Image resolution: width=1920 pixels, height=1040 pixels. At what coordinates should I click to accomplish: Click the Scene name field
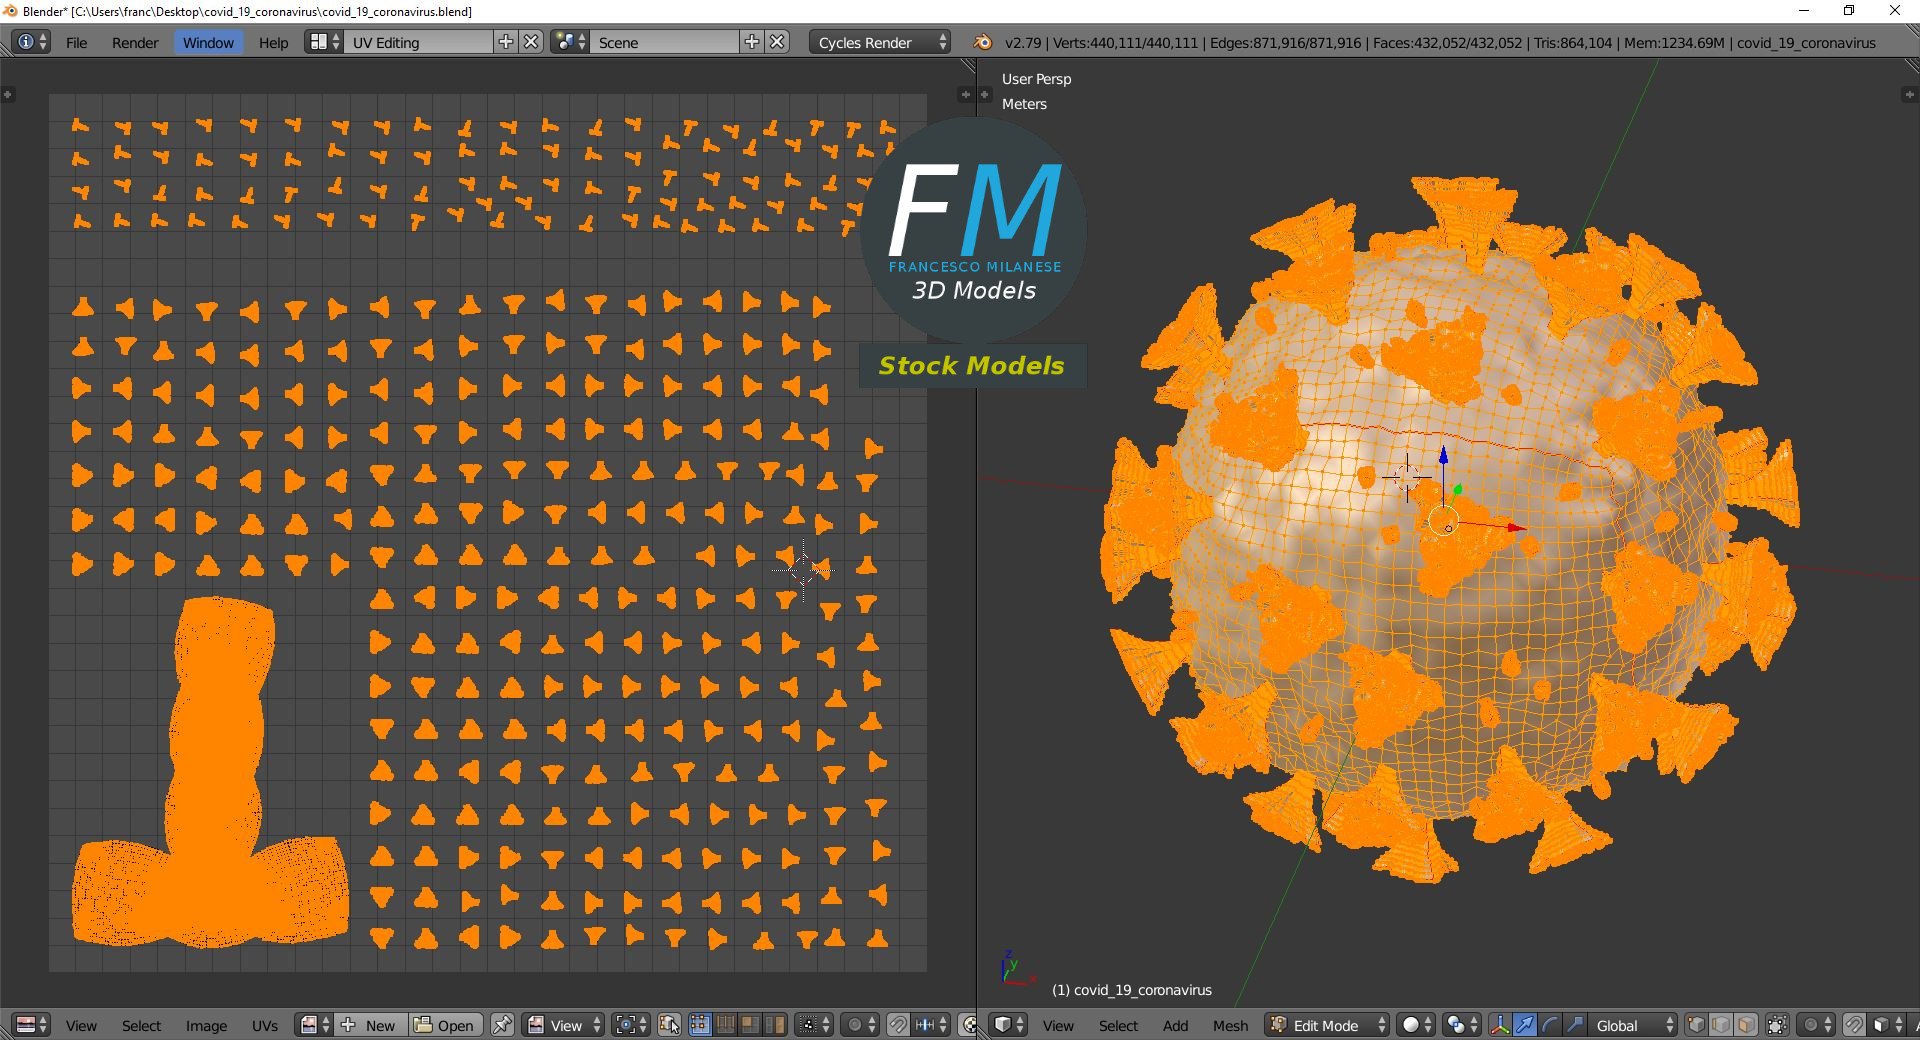(665, 42)
